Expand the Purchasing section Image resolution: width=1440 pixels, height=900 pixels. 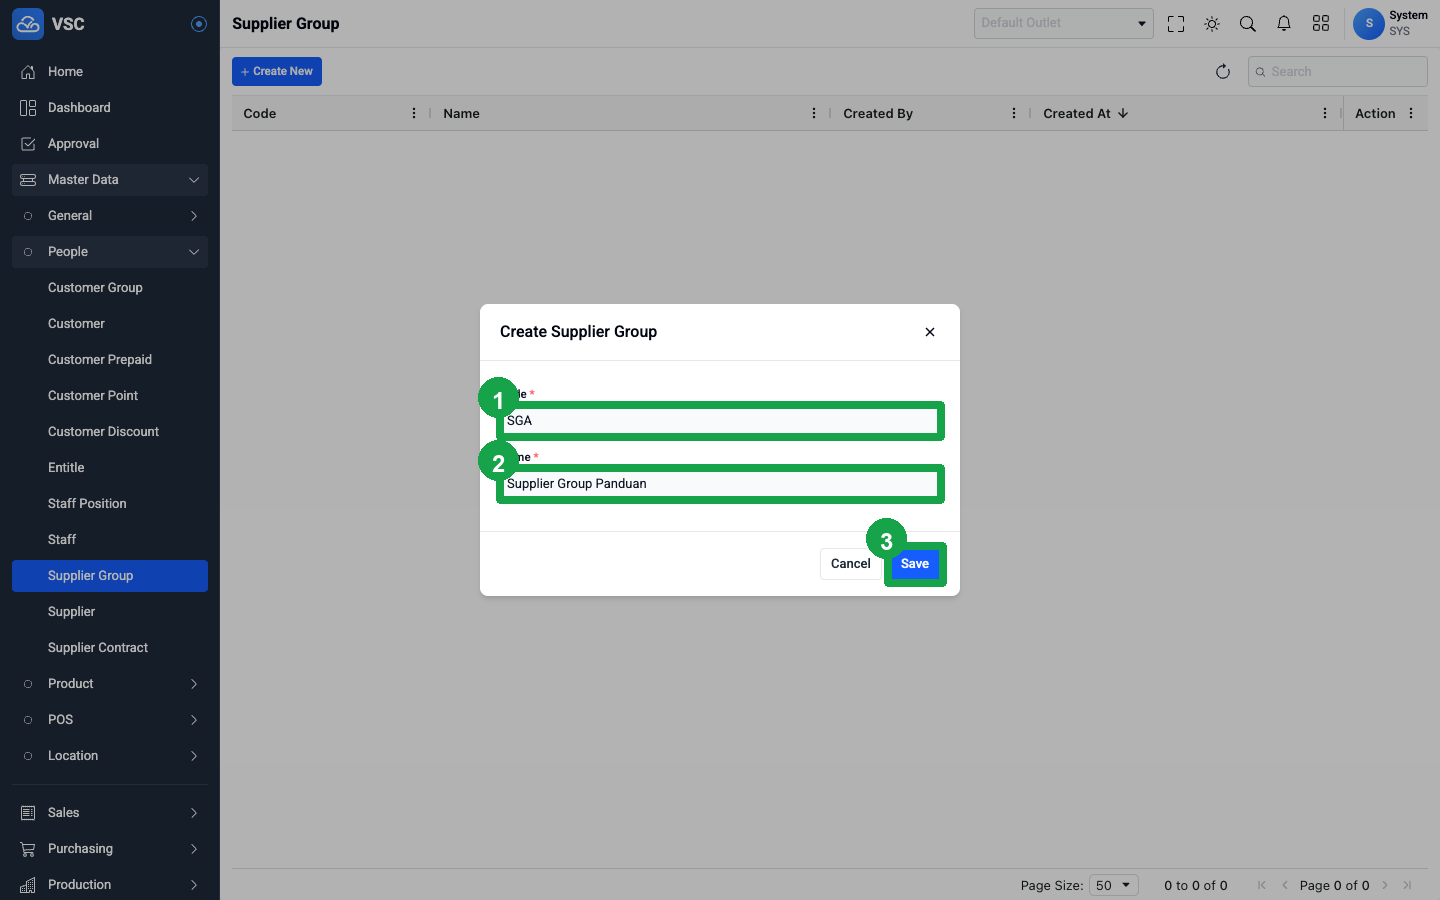coord(110,849)
